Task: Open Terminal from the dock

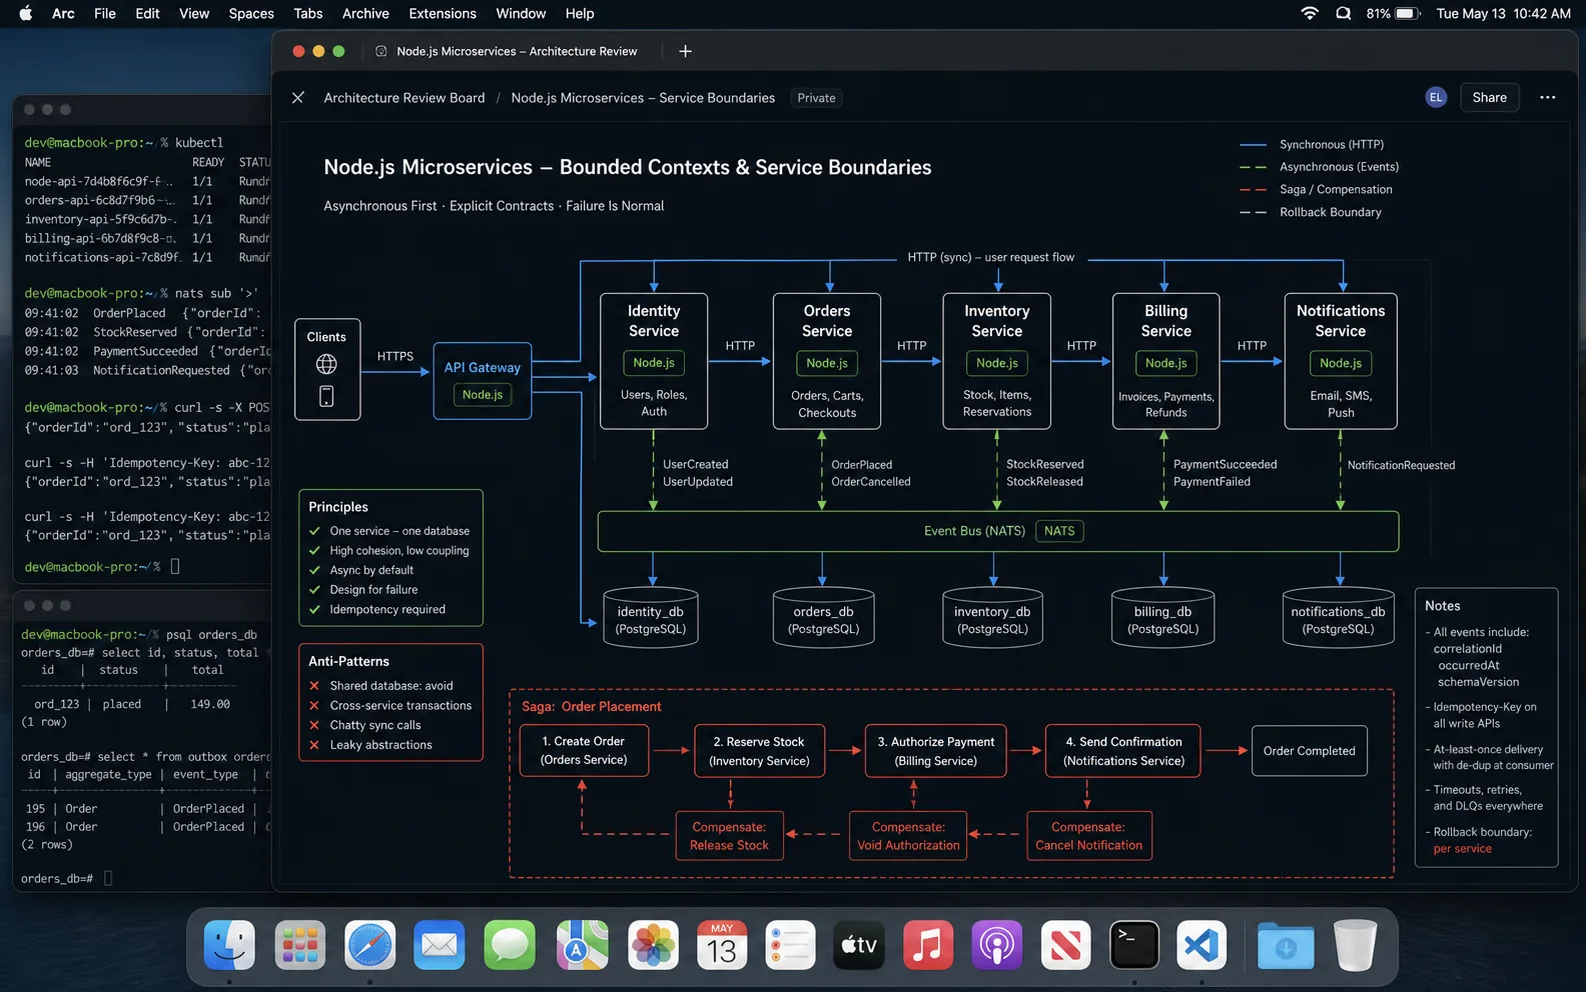Action: point(1134,945)
